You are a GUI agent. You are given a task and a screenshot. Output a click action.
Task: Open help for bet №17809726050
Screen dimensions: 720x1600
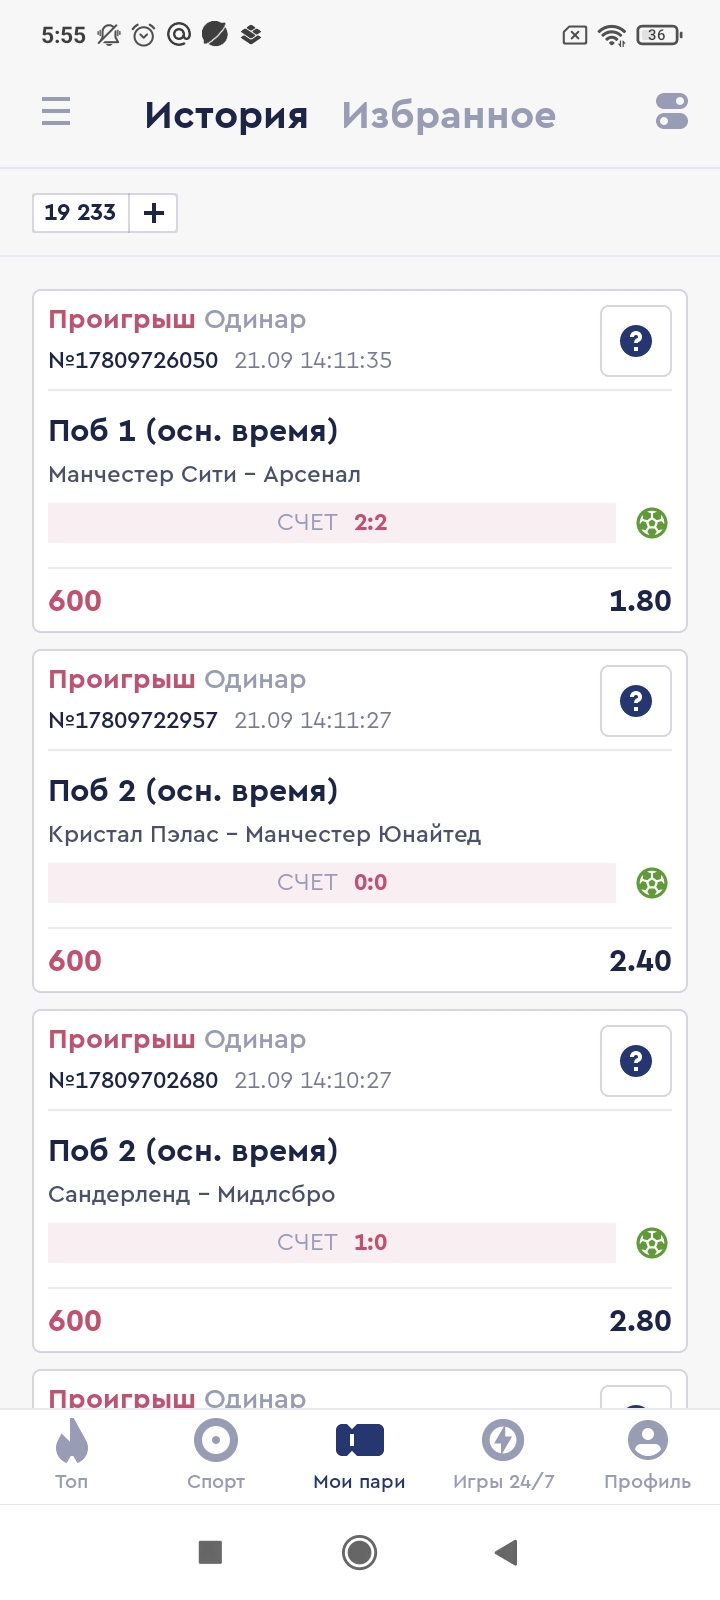click(635, 341)
